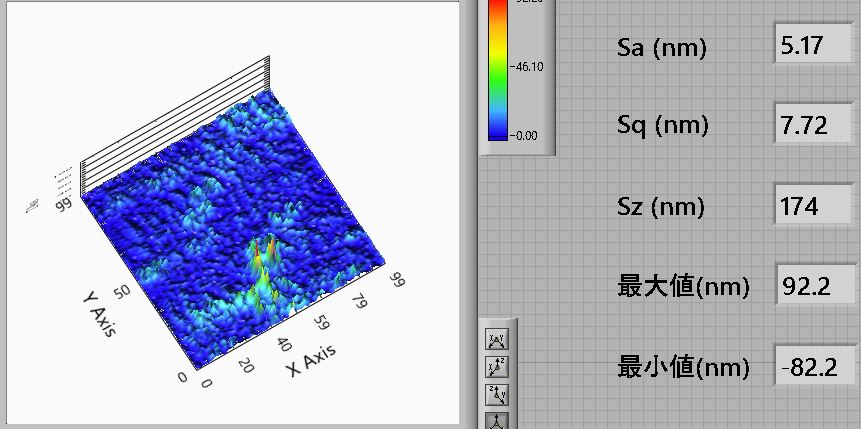Select the XY plane projection icon

click(x=496, y=340)
